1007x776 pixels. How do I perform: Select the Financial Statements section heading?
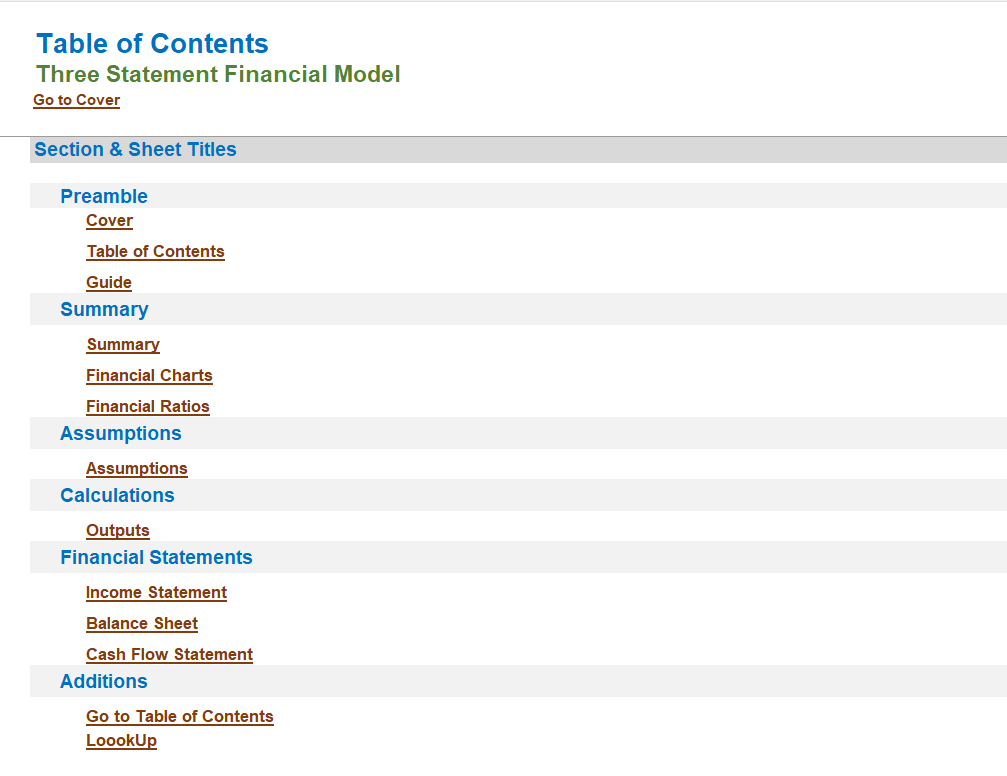pos(156,557)
